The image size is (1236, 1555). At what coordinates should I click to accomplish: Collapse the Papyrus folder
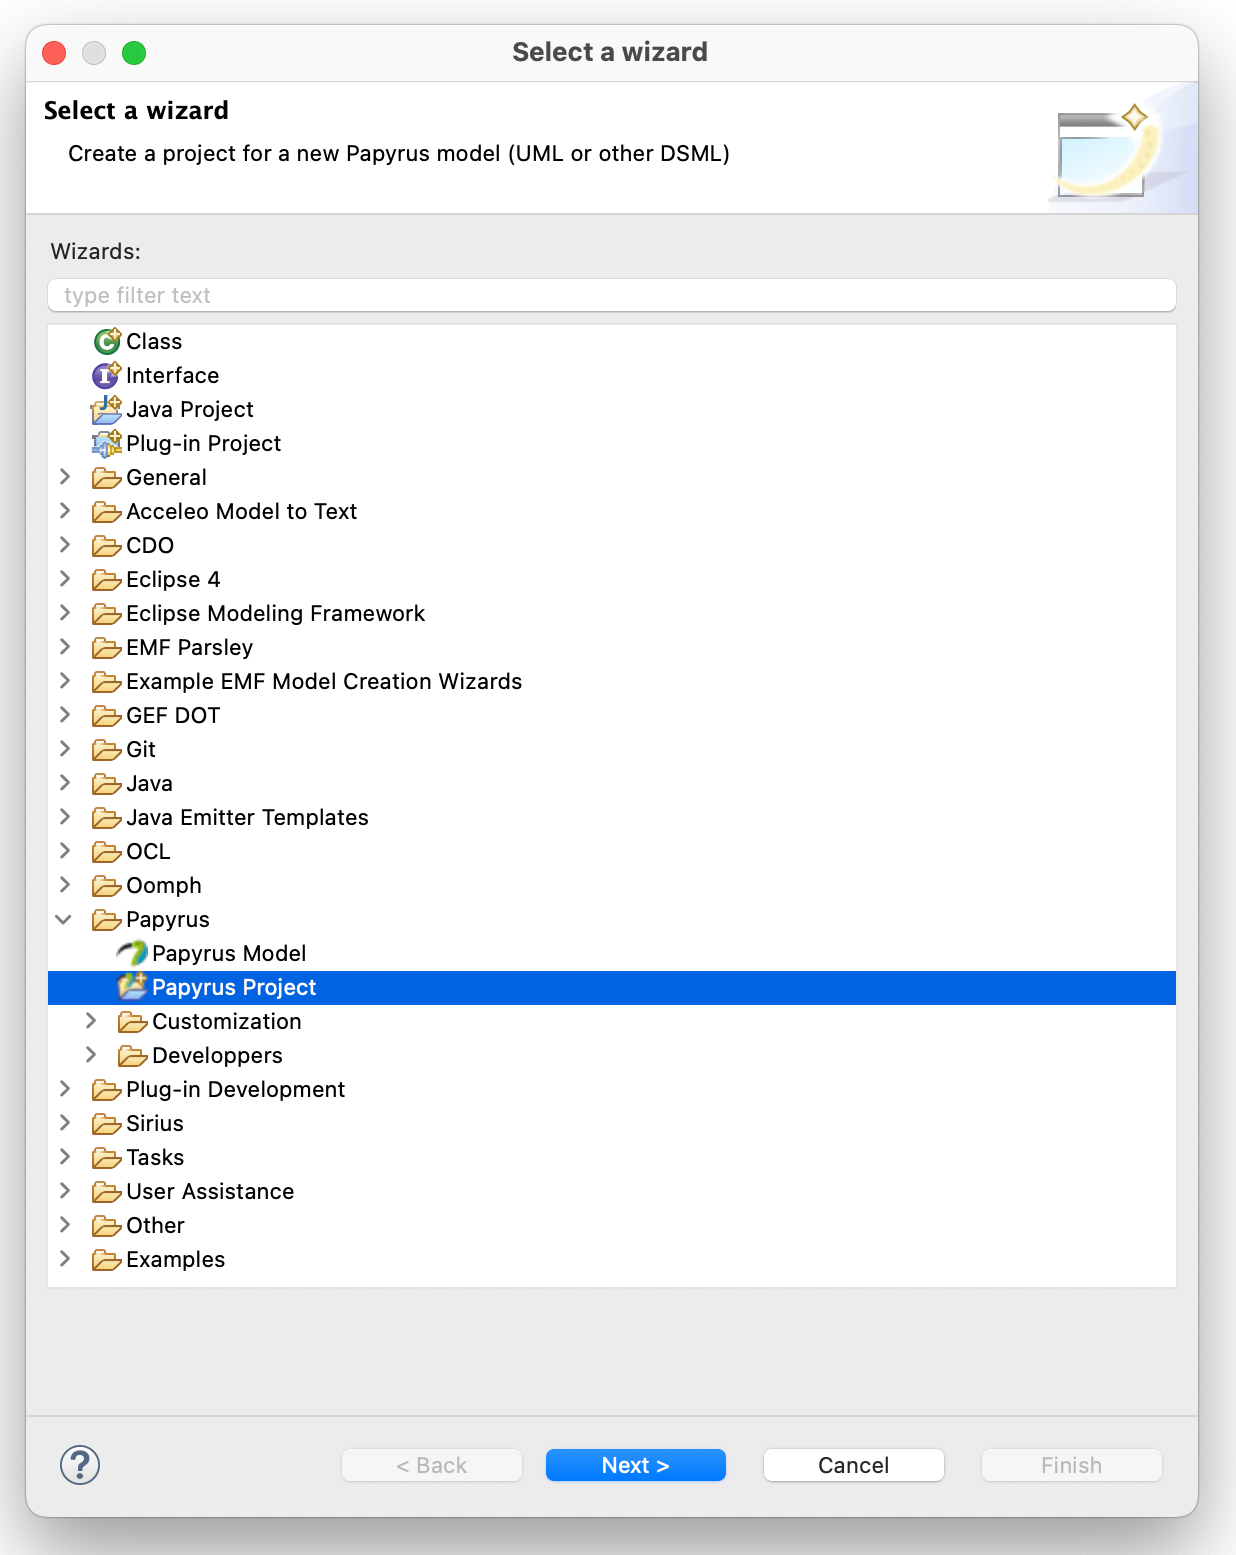click(64, 919)
